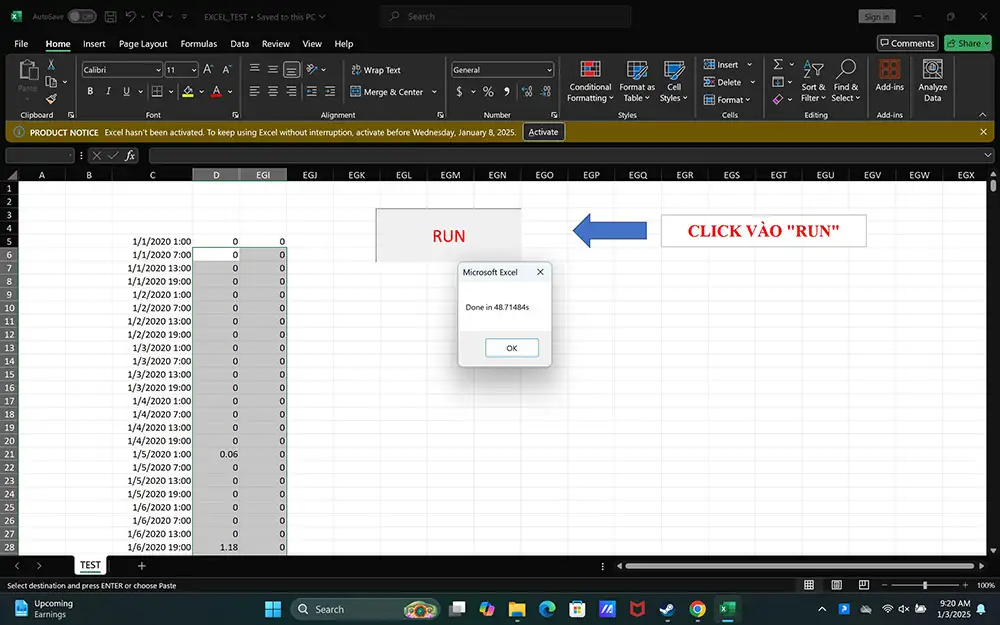Open the Calibri font name dropdown

121,70
